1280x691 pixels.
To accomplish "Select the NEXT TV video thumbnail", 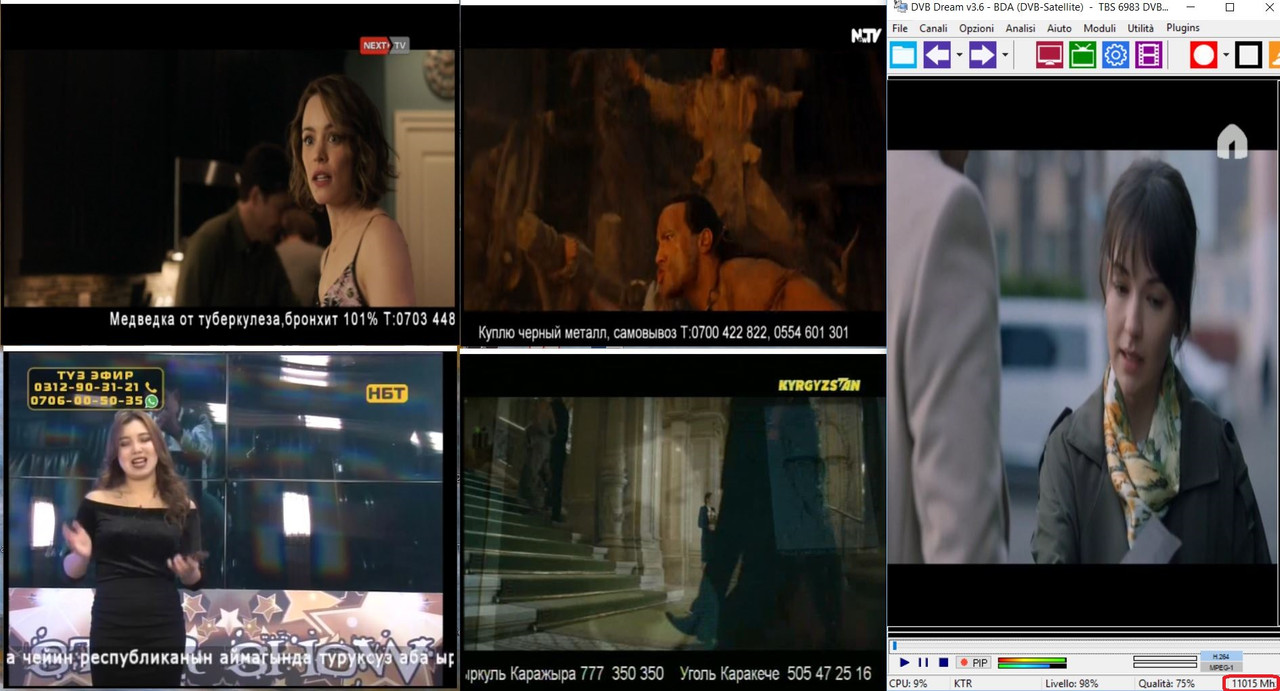I will tap(229, 176).
